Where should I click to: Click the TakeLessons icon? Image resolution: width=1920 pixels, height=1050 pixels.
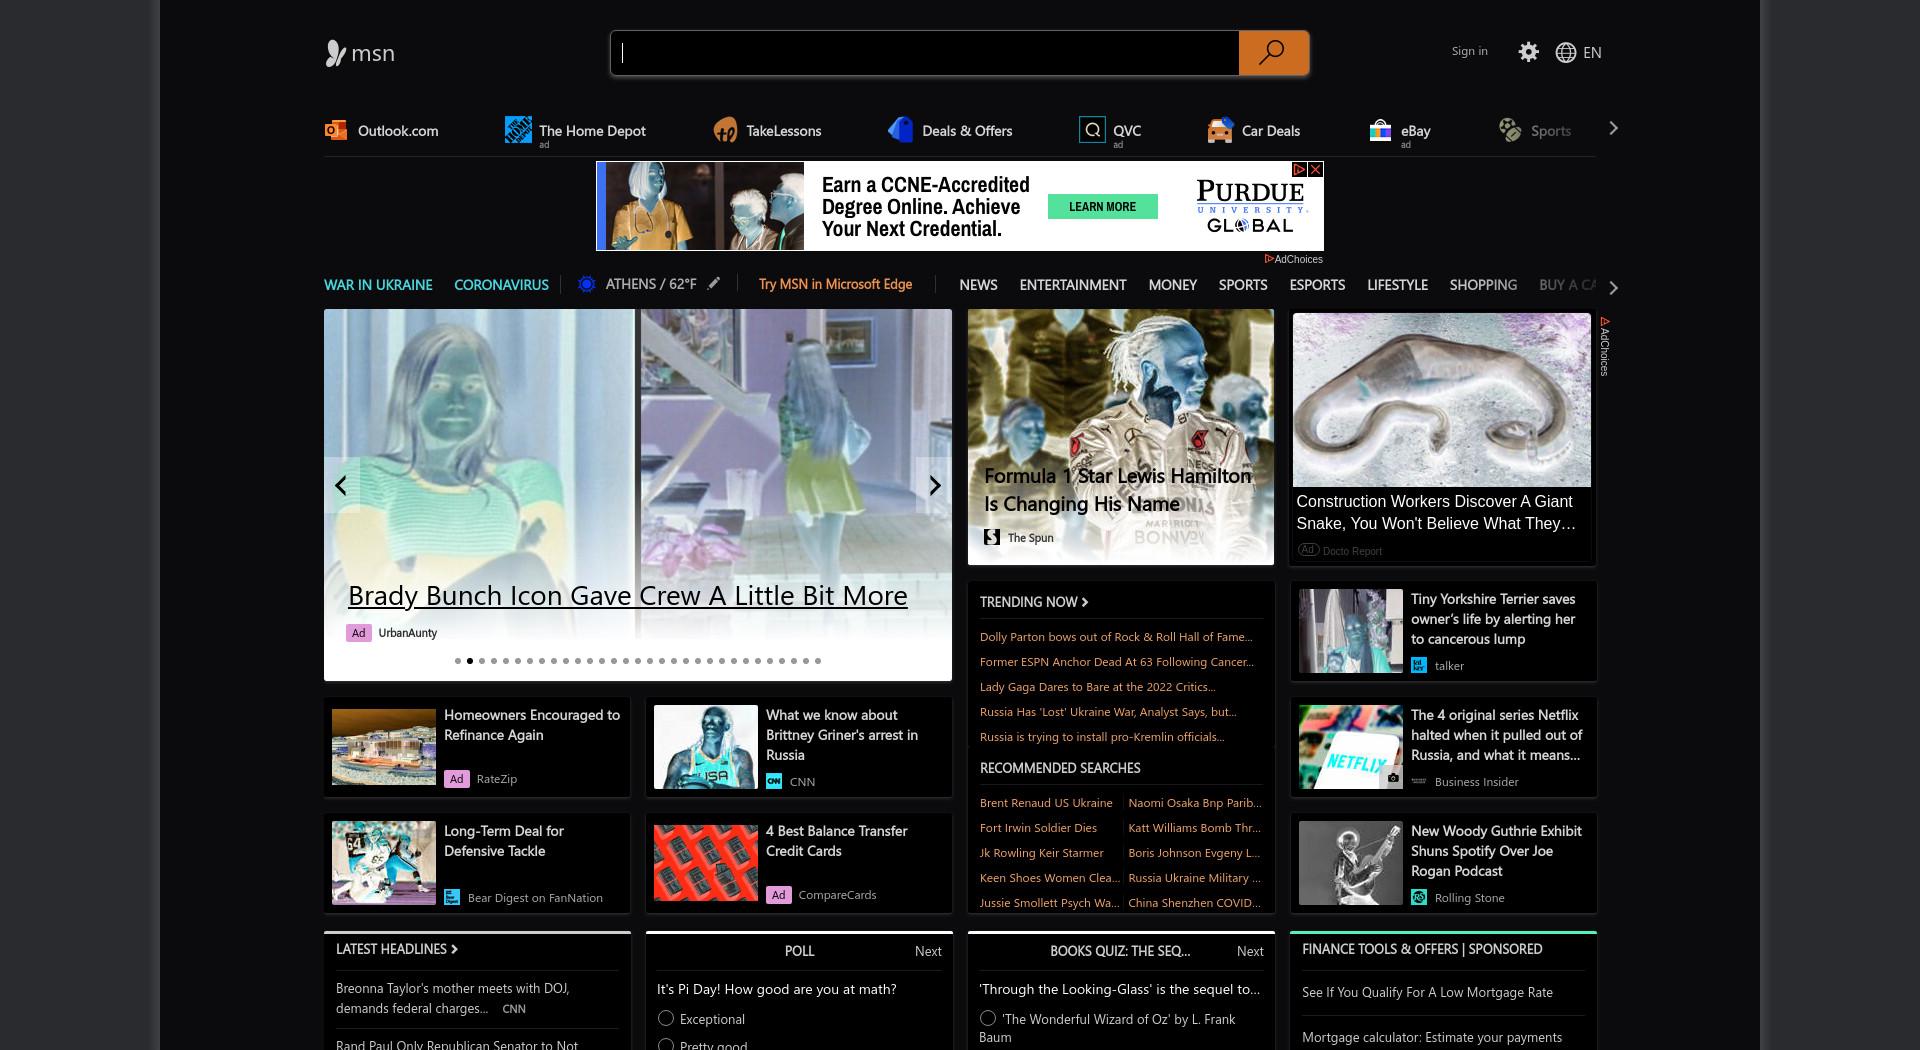pyautogui.click(x=725, y=130)
